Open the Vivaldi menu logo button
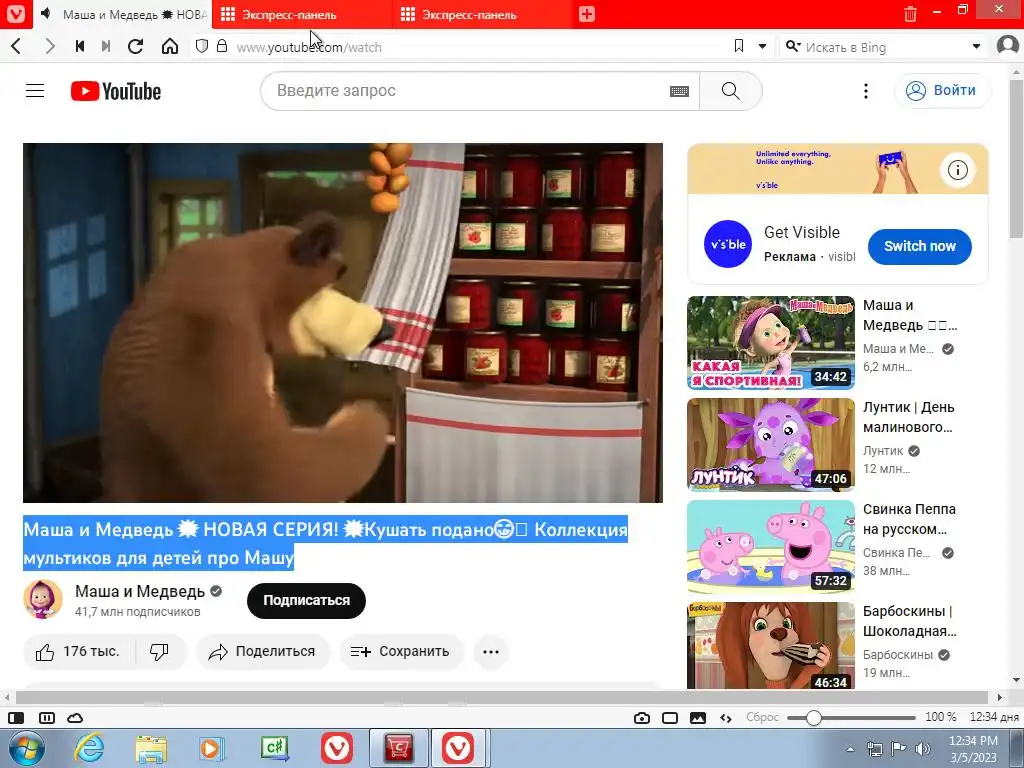This screenshot has height=768, width=1024. (15, 14)
